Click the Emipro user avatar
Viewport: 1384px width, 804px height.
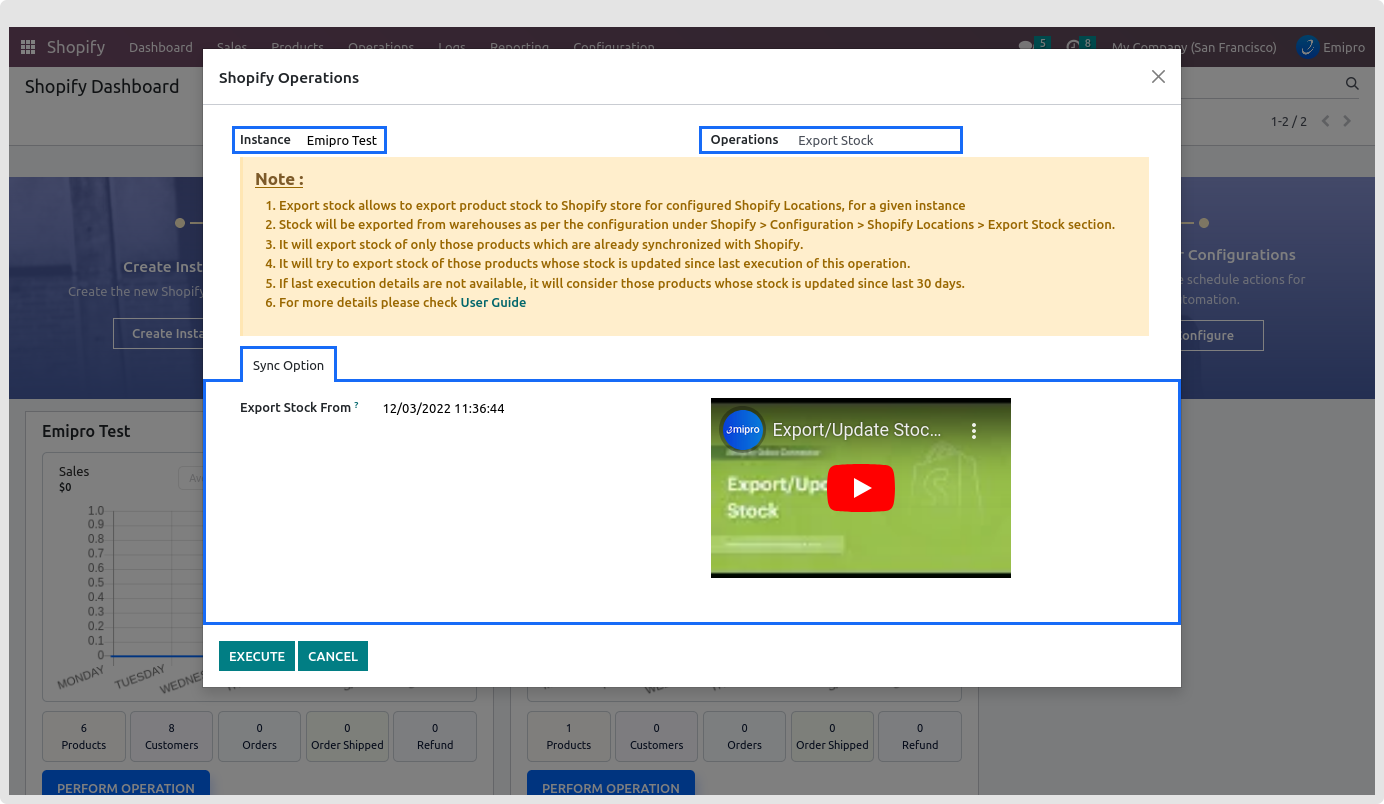tap(1307, 47)
